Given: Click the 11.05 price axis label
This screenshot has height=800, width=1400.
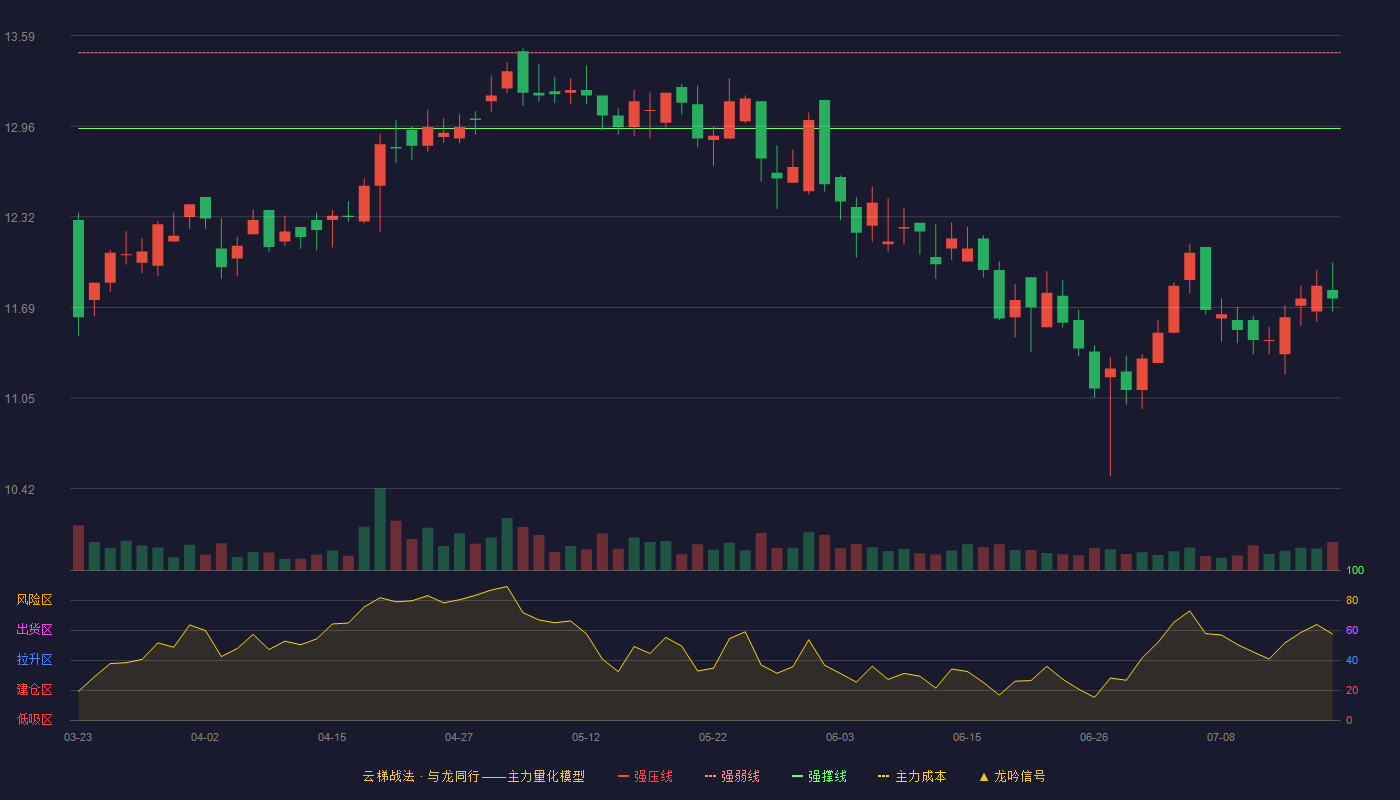Looking at the screenshot, I should pyautogui.click(x=20, y=399).
